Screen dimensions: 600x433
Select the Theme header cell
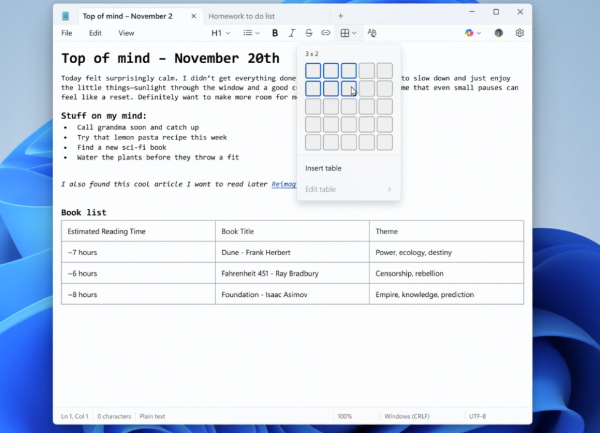point(446,231)
